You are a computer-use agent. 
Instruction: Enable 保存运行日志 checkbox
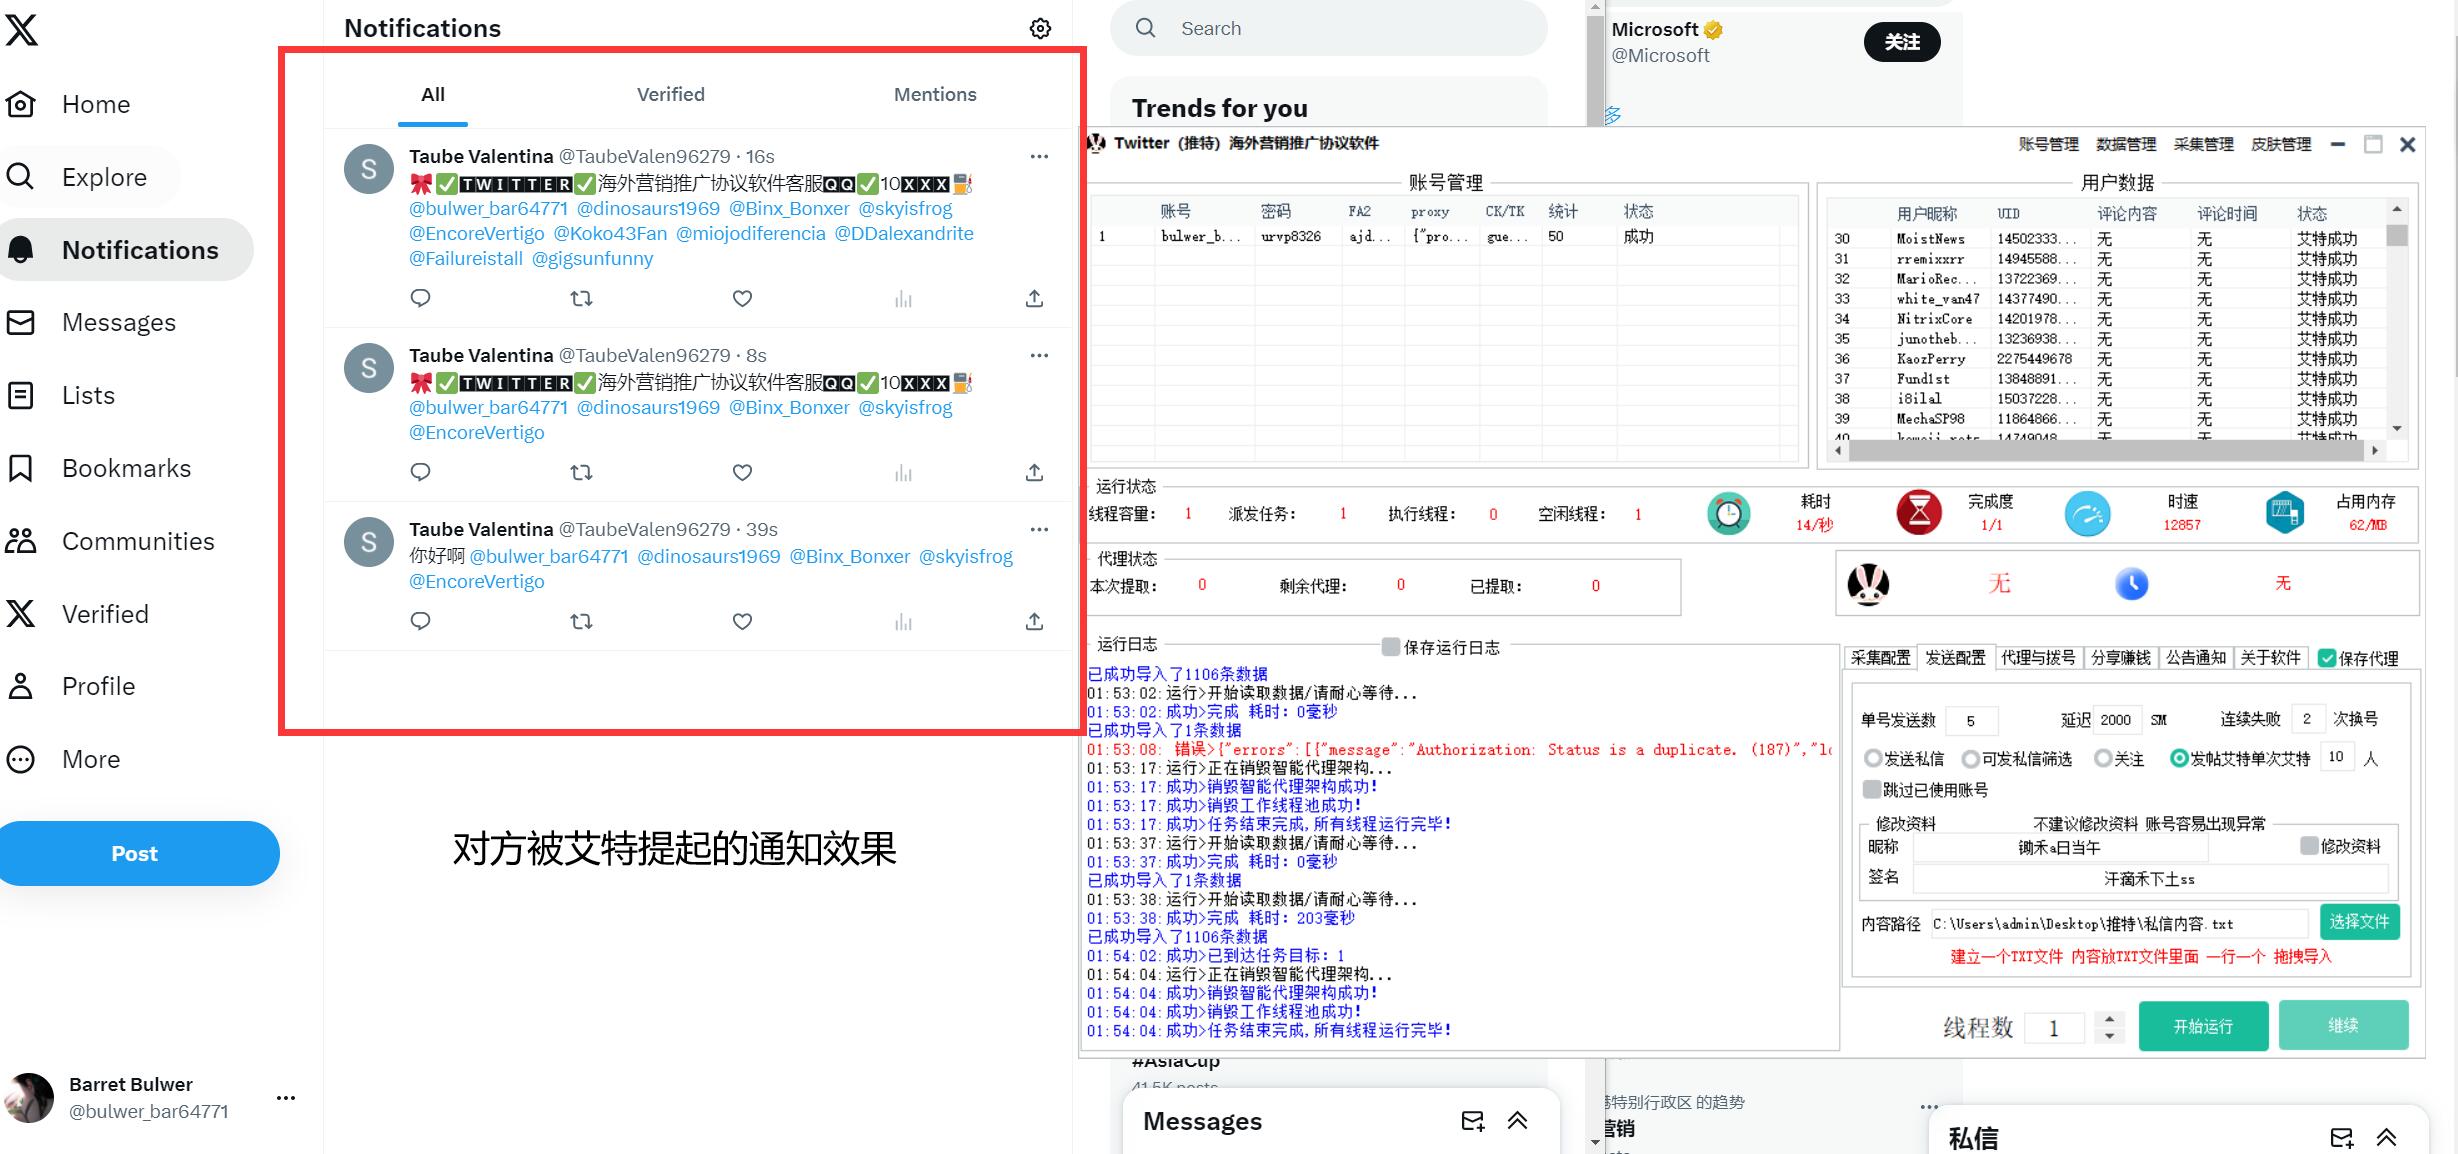[x=1390, y=647]
